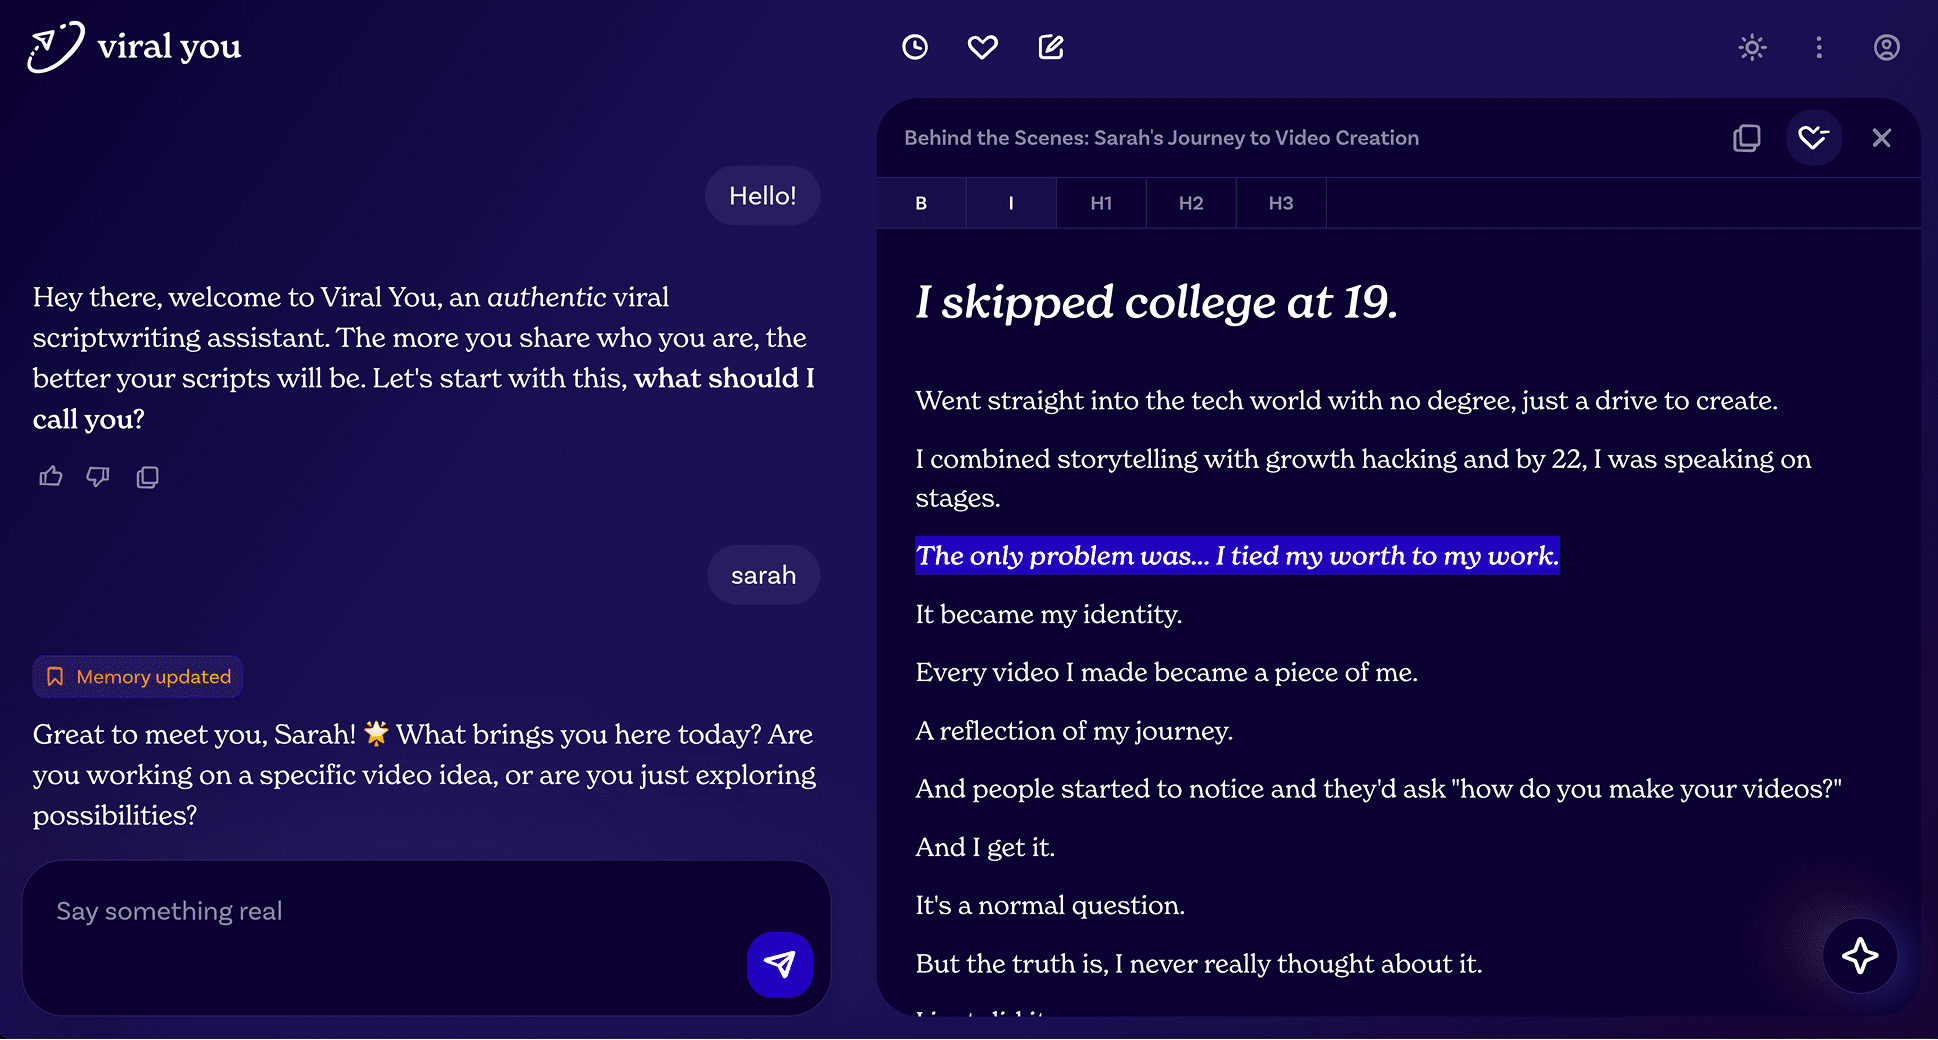Toggle bold formatting in the editor
The height and width of the screenshot is (1040, 1938).
920,202
